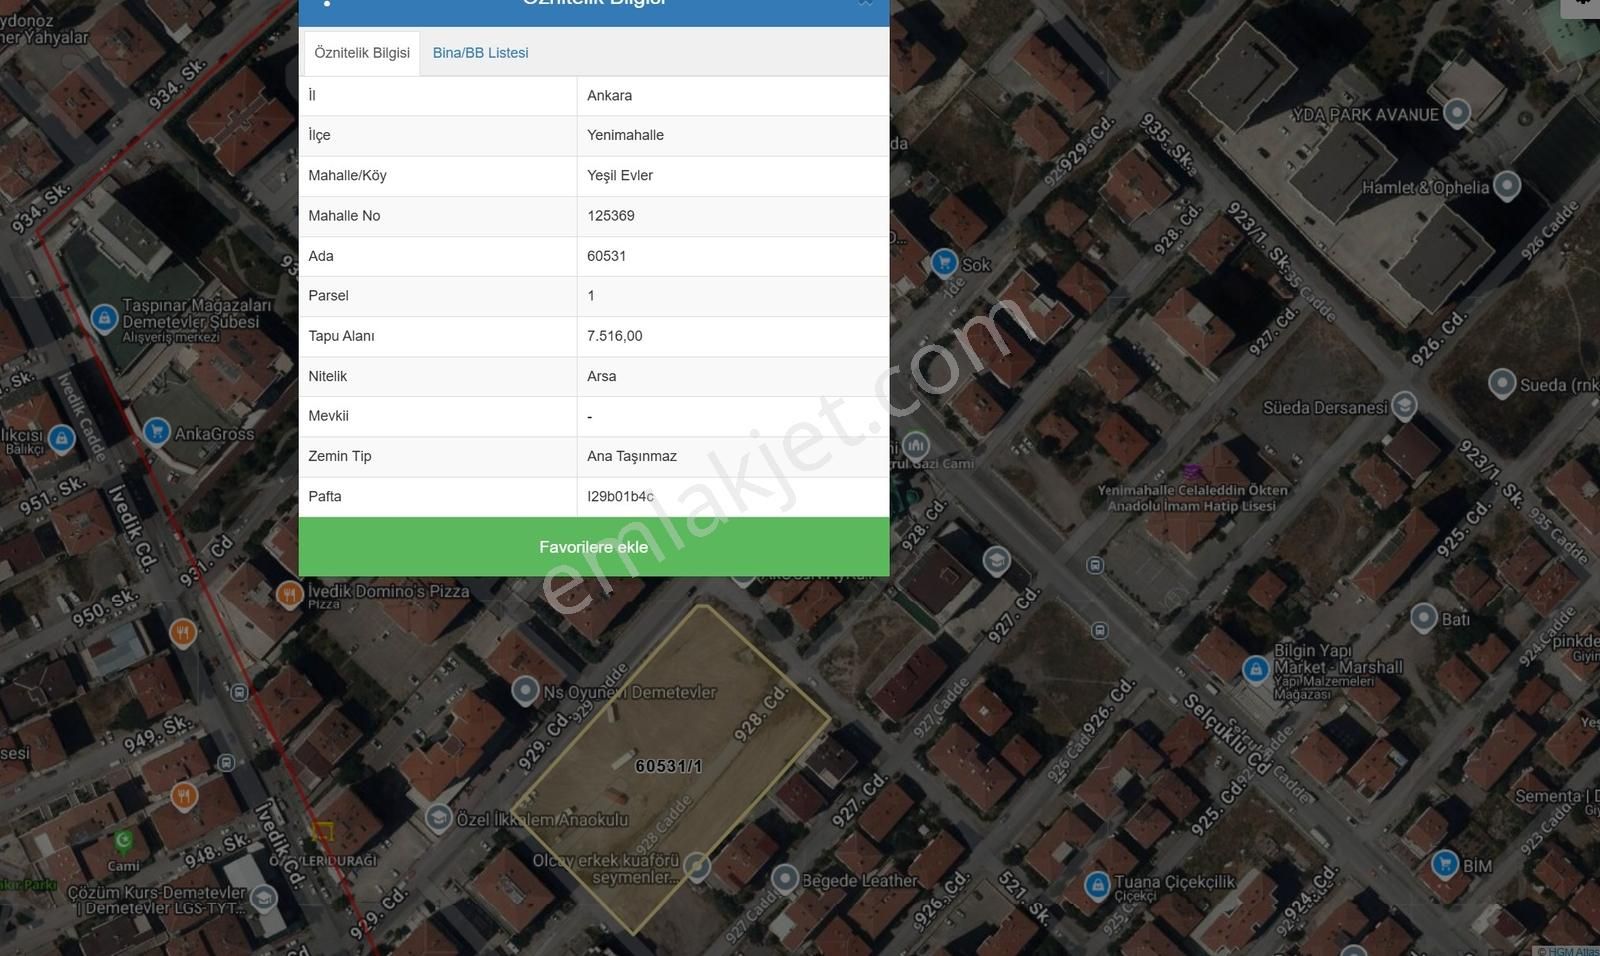Switch to the Bina/BB Listesi tab
This screenshot has height=956, width=1600.
(x=480, y=52)
